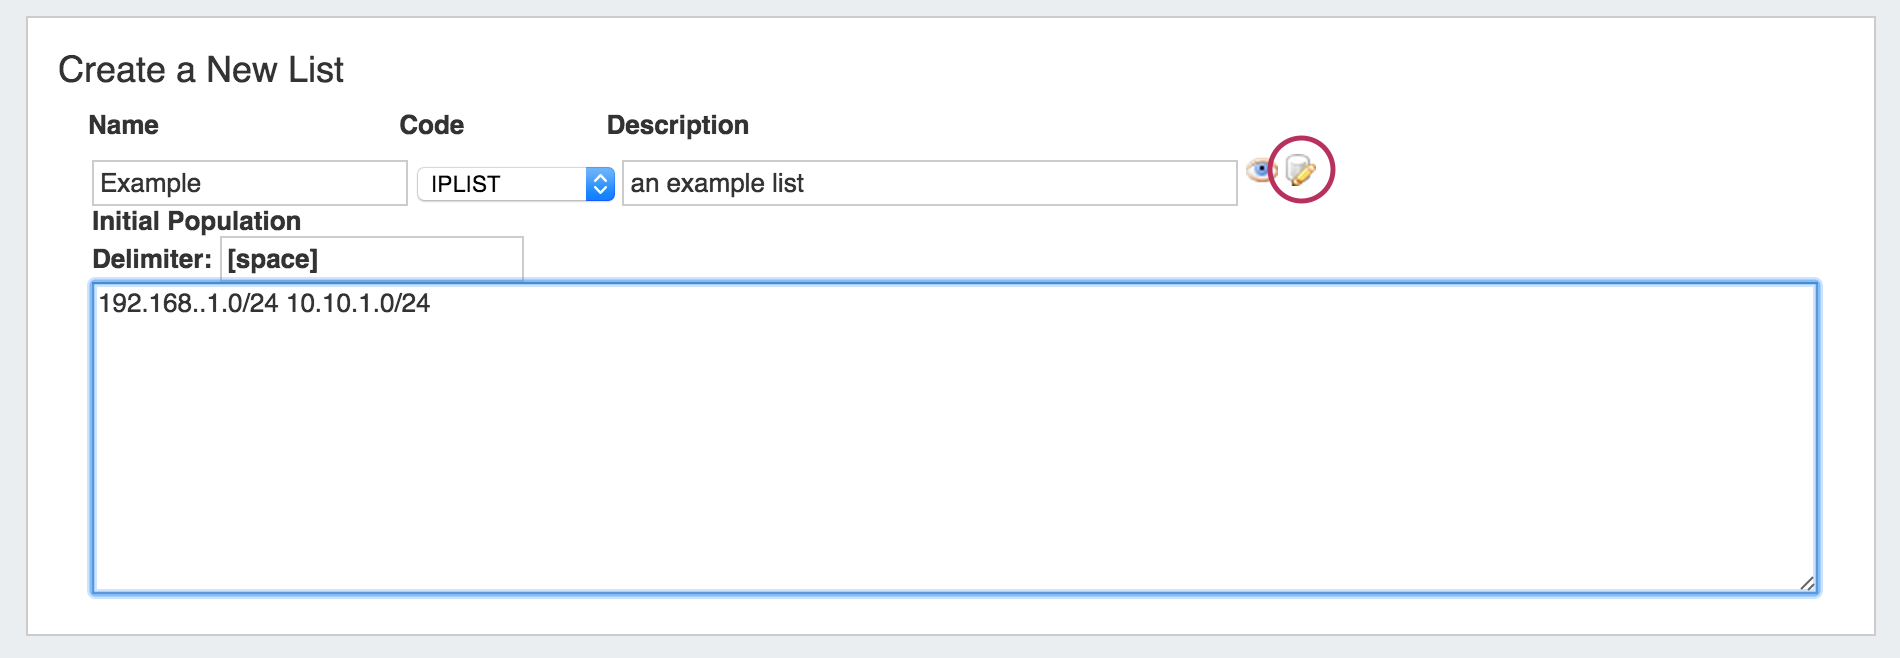Click the Name column label
1900x658 pixels.
[123, 125]
